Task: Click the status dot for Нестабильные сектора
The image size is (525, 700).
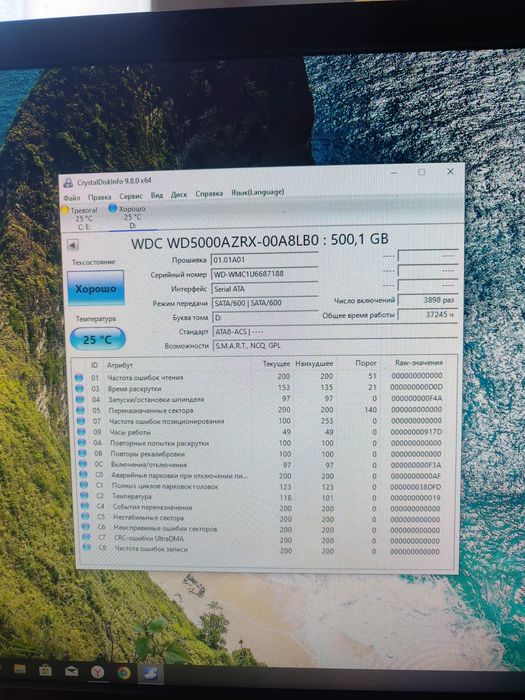Action: 85,516
